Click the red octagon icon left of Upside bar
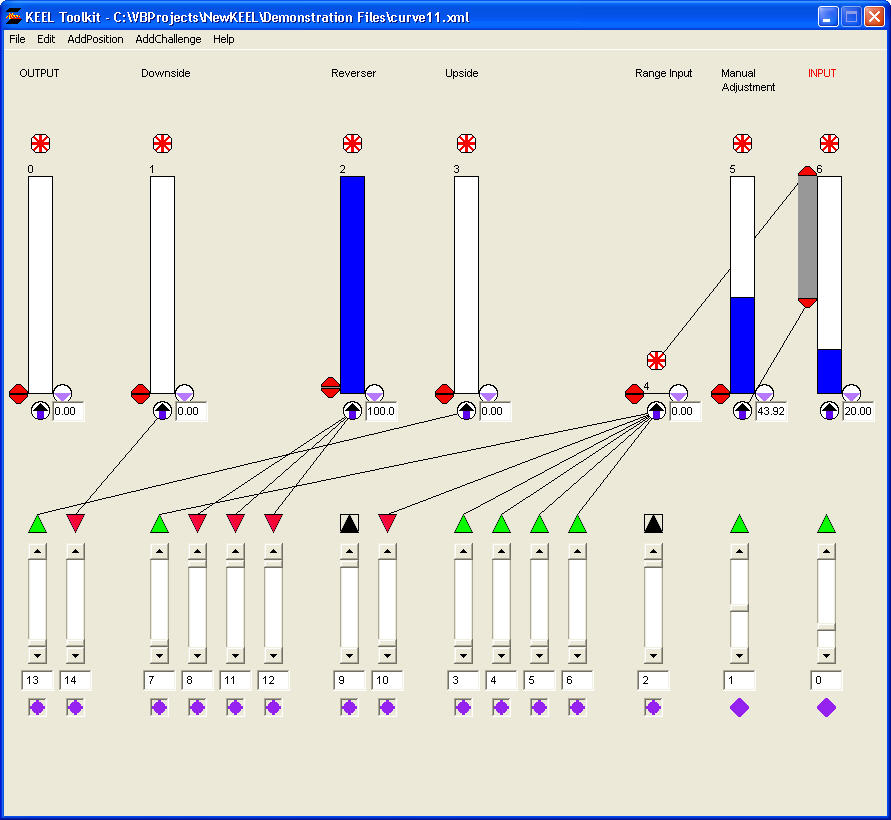The image size is (891, 820). (444, 394)
